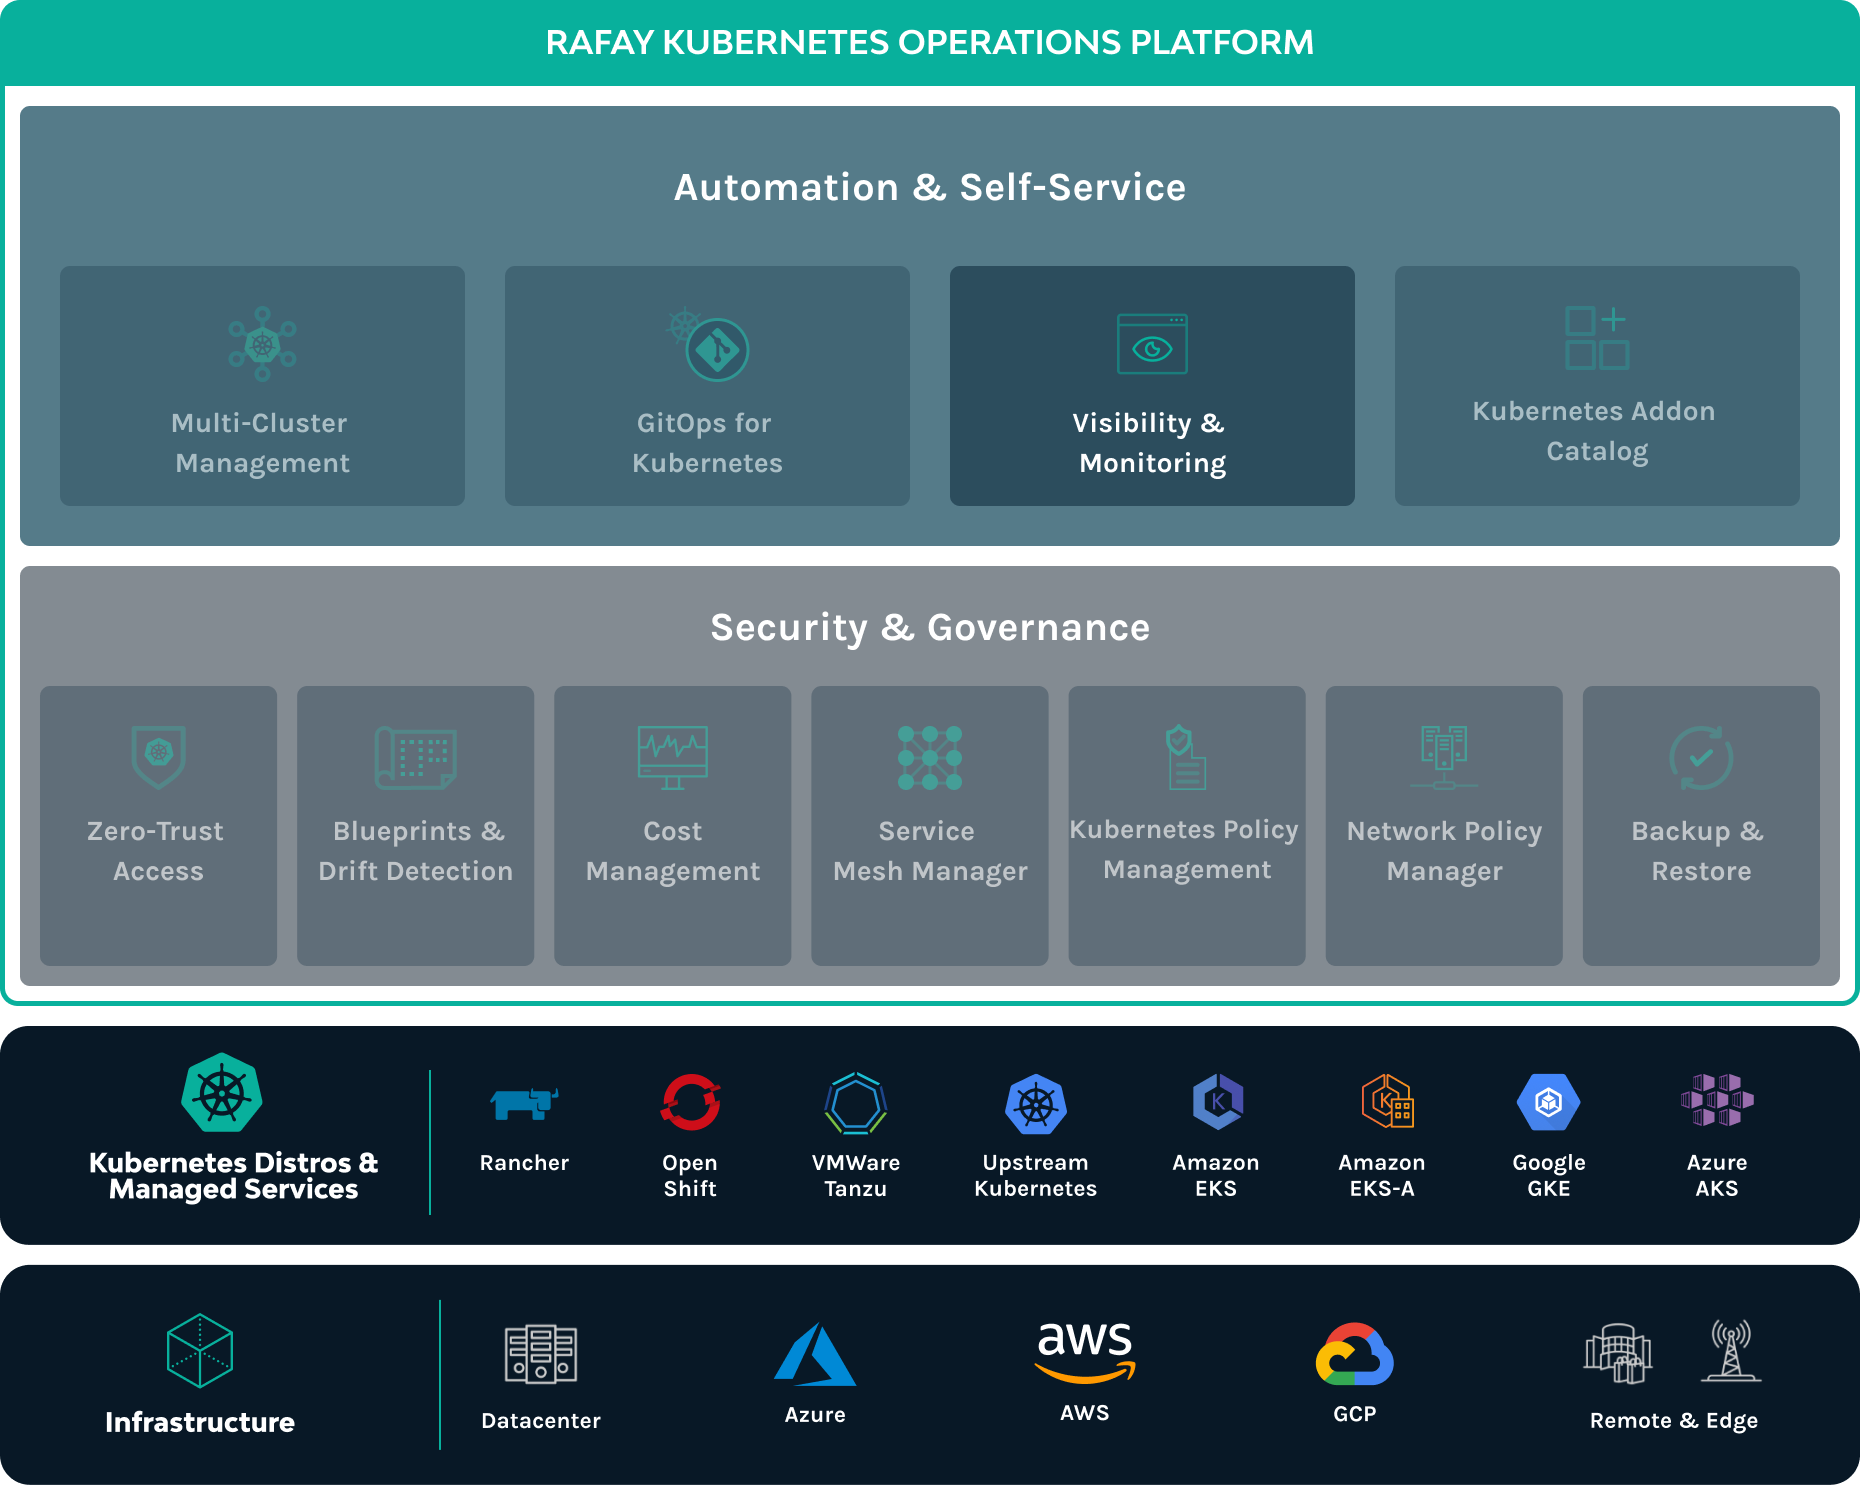Click the Datacenter text label

click(541, 1421)
